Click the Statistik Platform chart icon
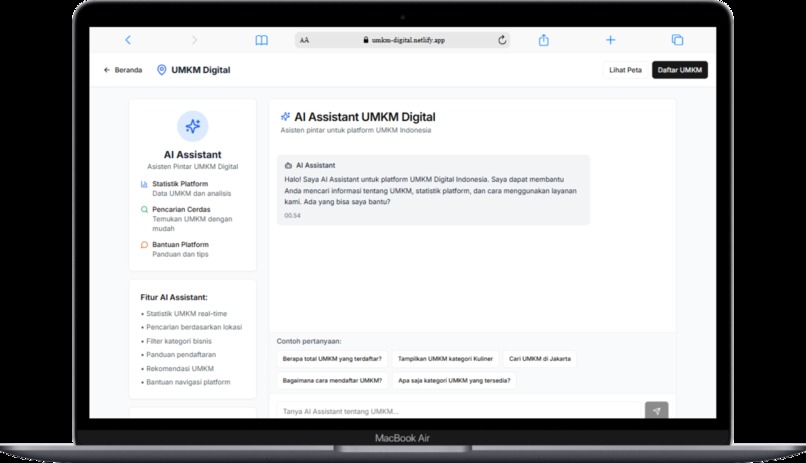 point(144,184)
